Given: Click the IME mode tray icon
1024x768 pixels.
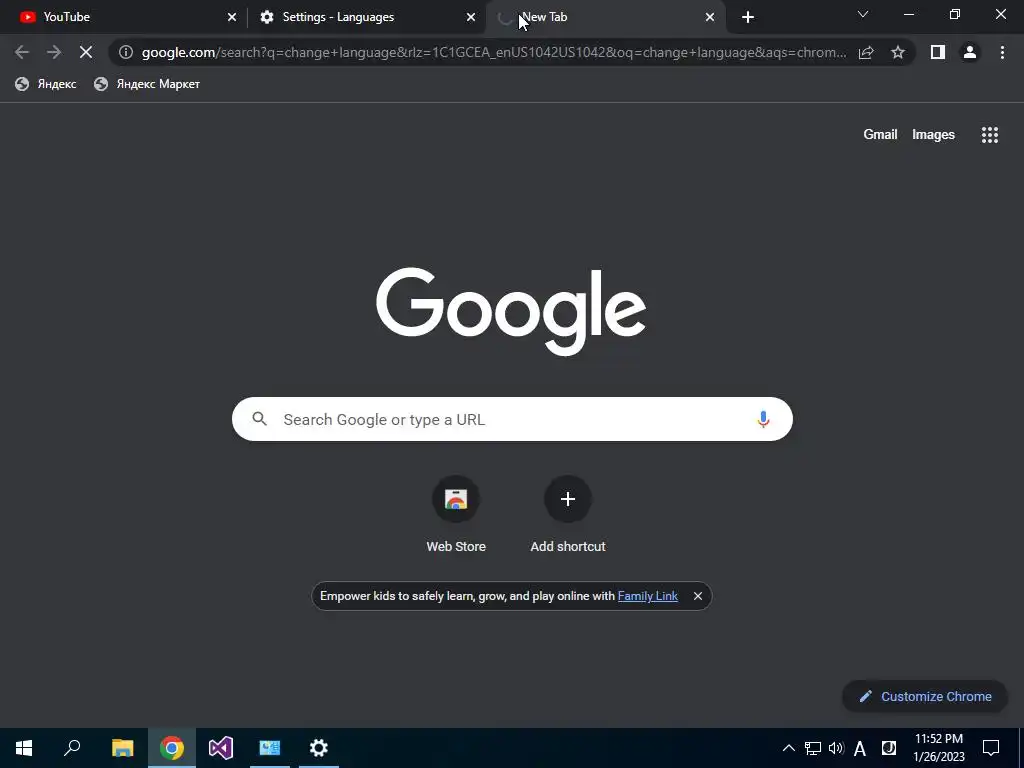Looking at the screenshot, I should point(889,748).
